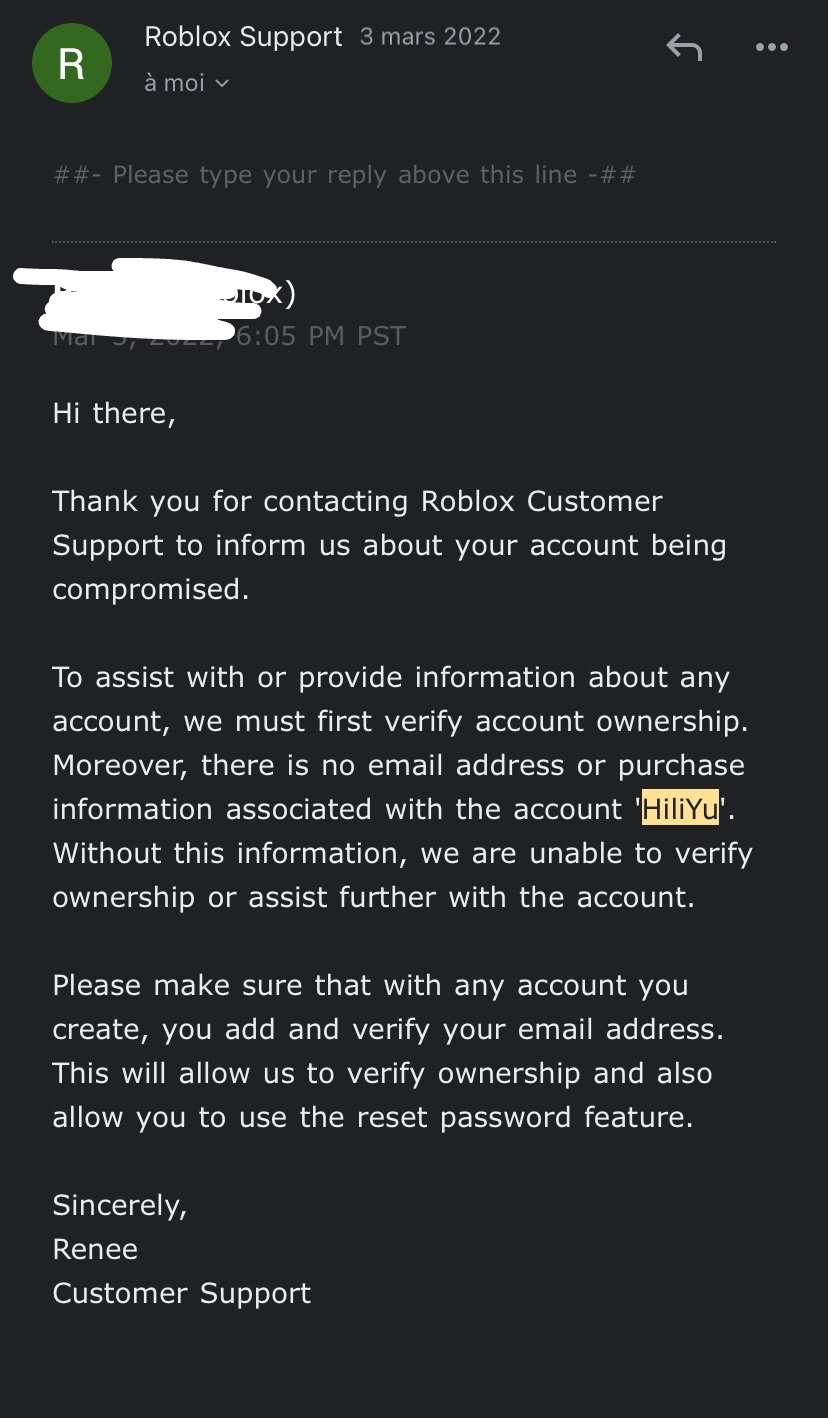Image resolution: width=828 pixels, height=1418 pixels.
Task: Select the Roblox Support sender name
Action: (243, 36)
